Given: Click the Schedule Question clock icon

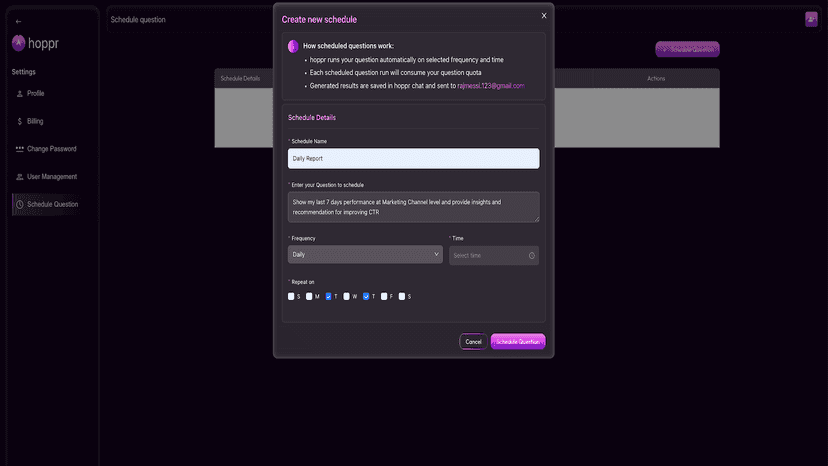Looking at the screenshot, I should coord(20,204).
